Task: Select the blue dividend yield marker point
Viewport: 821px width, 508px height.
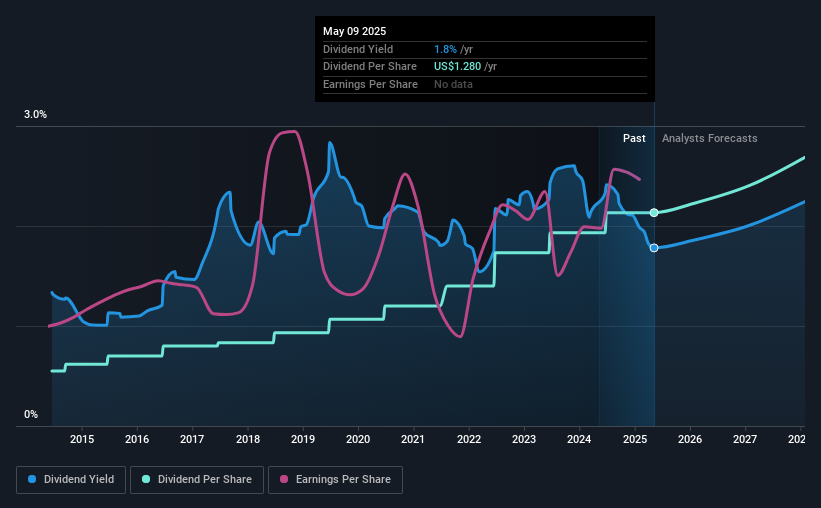Action: 654,248
